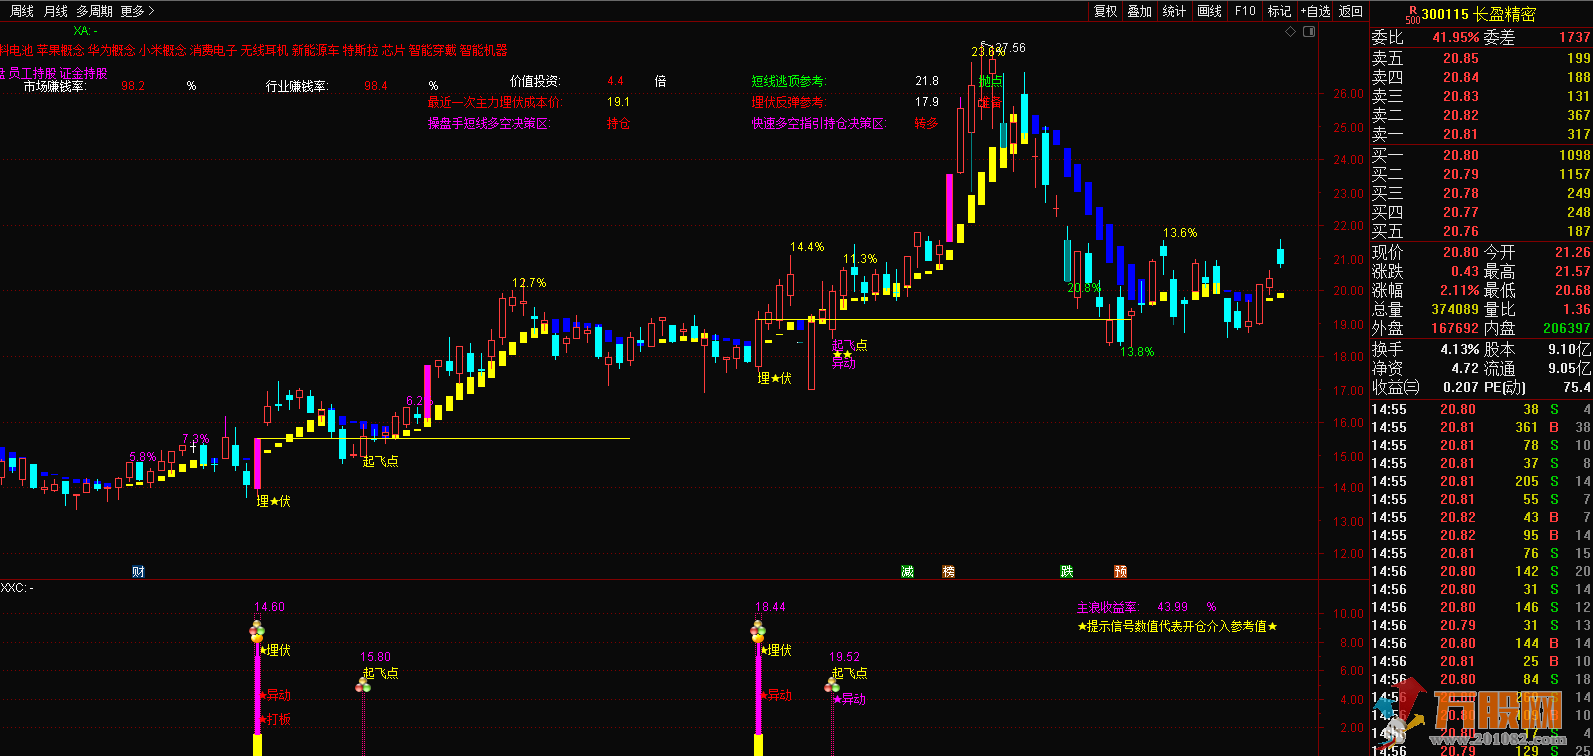This screenshot has height=756, width=1593.
Task: Click the orange 榜 event marker
Action: (948, 572)
